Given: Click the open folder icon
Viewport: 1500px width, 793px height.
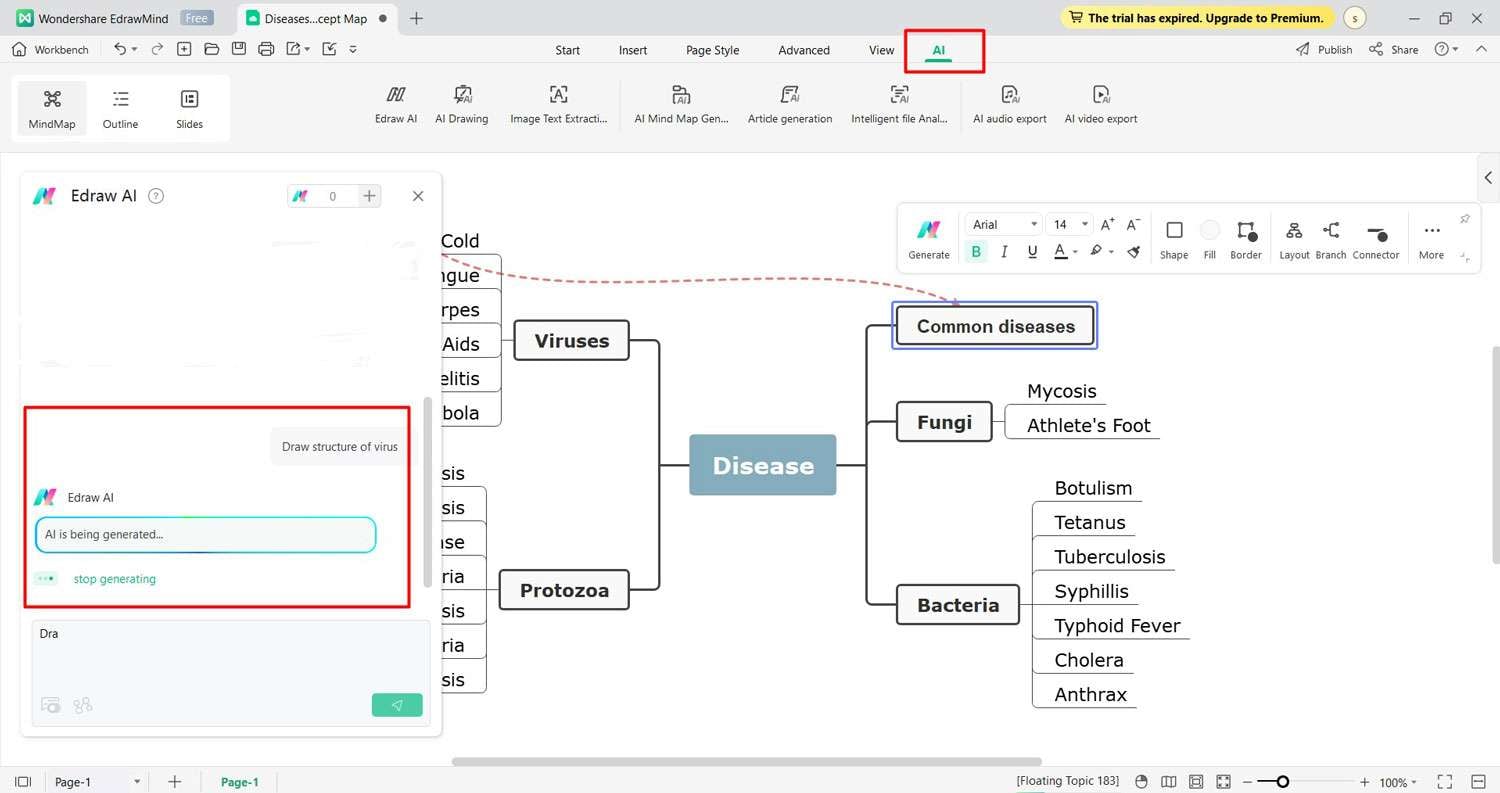Looking at the screenshot, I should click(x=211, y=49).
